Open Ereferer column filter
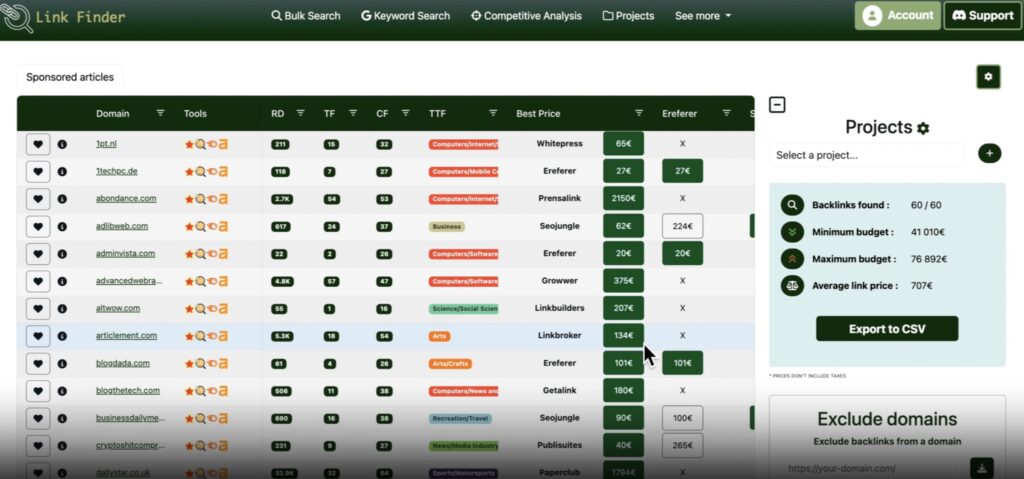This screenshot has width=1024, height=479. 726,113
